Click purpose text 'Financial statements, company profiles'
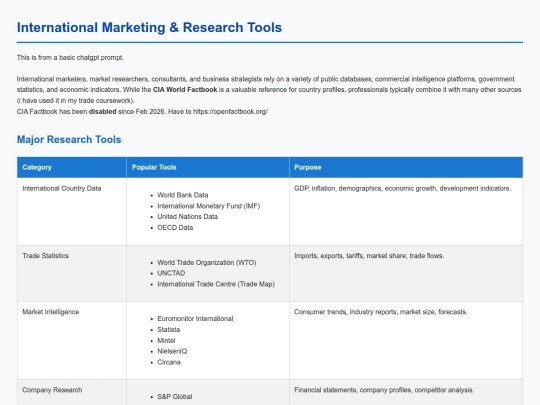Image resolution: width=540 pixels, height=405 pixels. 384,390
